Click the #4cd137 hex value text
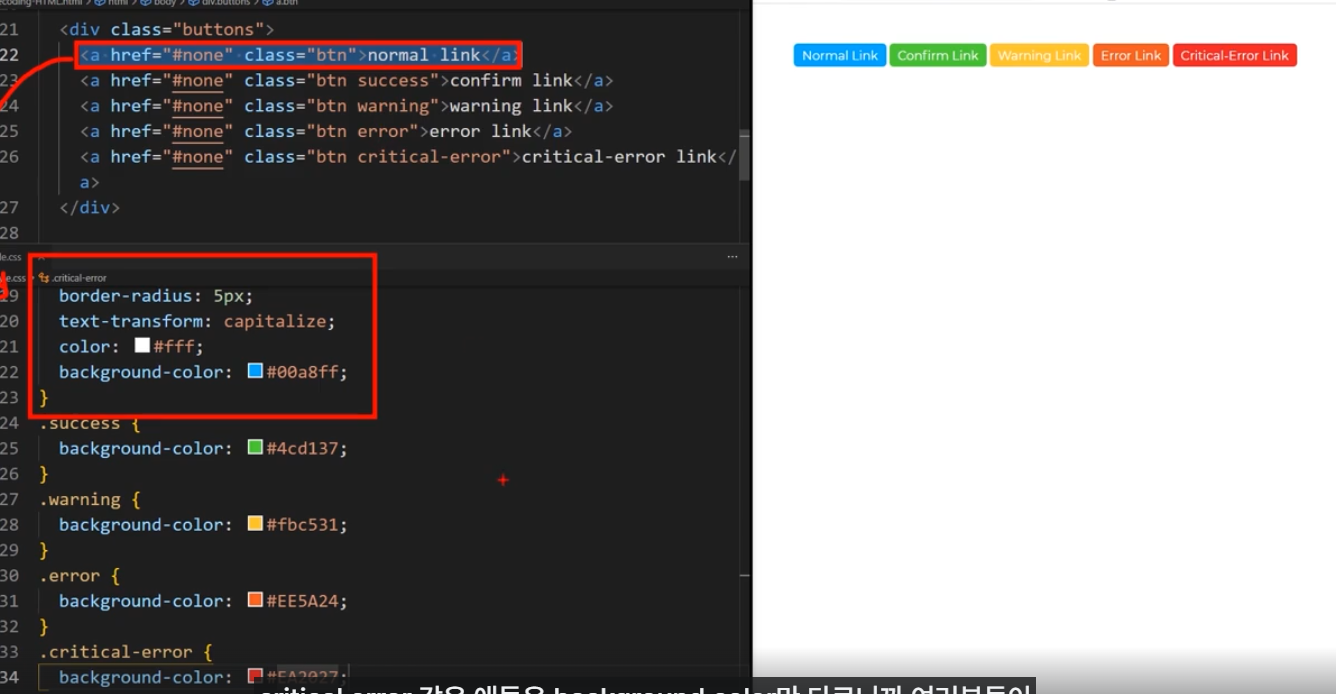 [x=302, y=448]
